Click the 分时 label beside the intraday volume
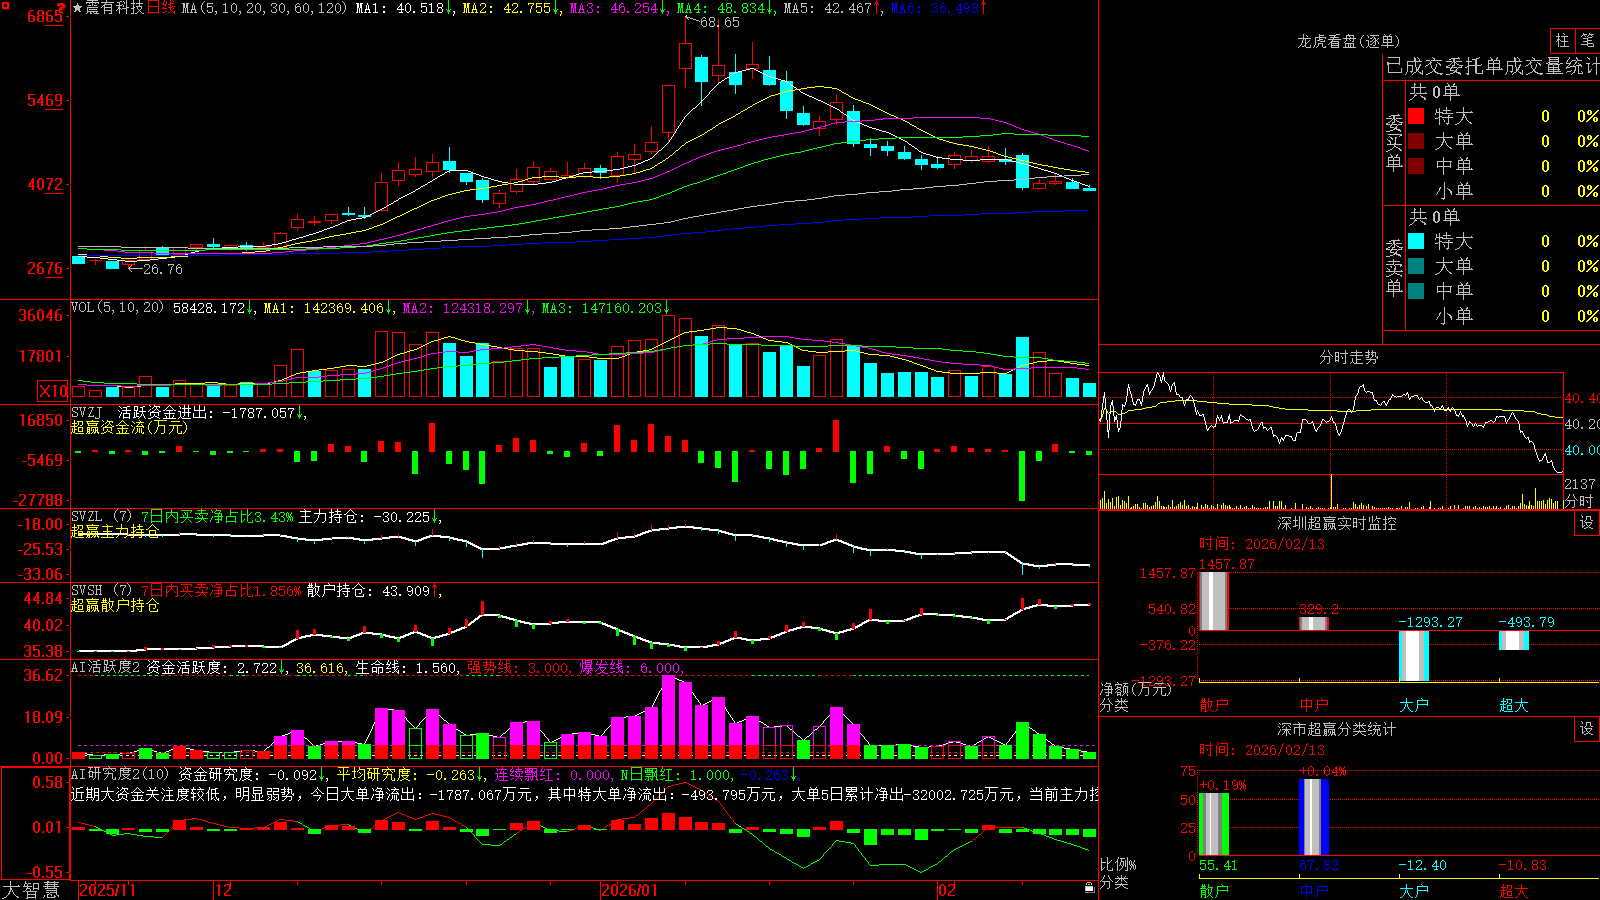Screen dimensions: 1600x900 (1579, 501)
